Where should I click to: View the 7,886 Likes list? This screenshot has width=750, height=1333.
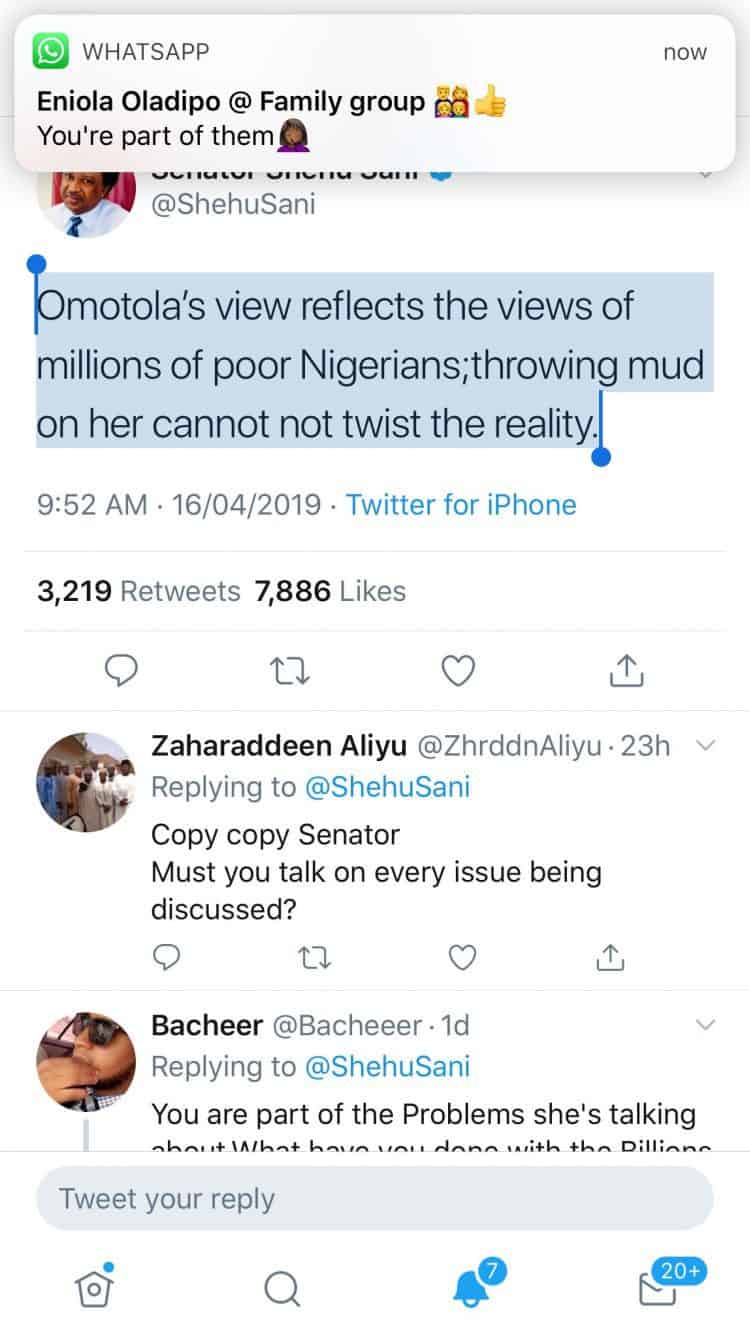(x=330, y=591)
